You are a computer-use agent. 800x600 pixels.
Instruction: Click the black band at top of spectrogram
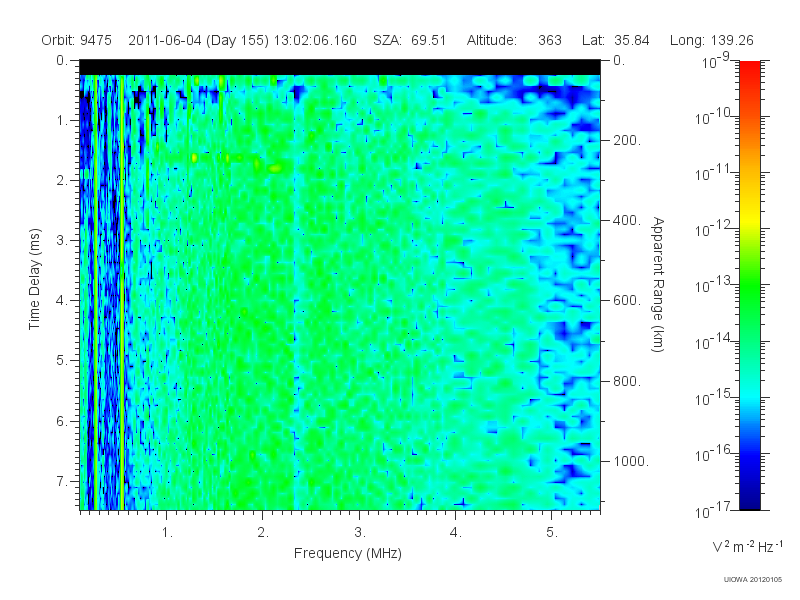point(340,67)
